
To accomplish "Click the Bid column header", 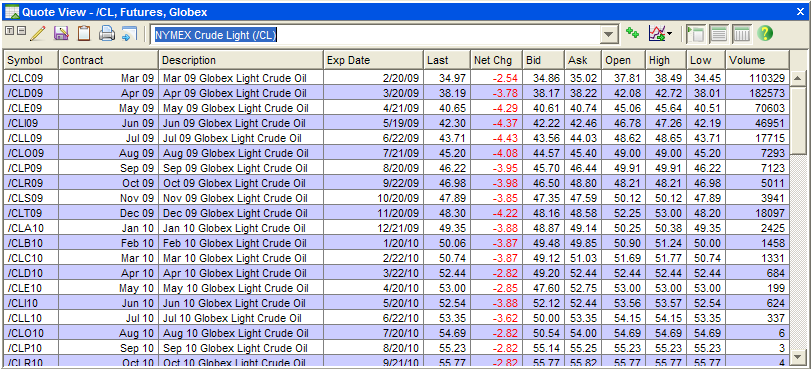I will (x=543, y=60).
